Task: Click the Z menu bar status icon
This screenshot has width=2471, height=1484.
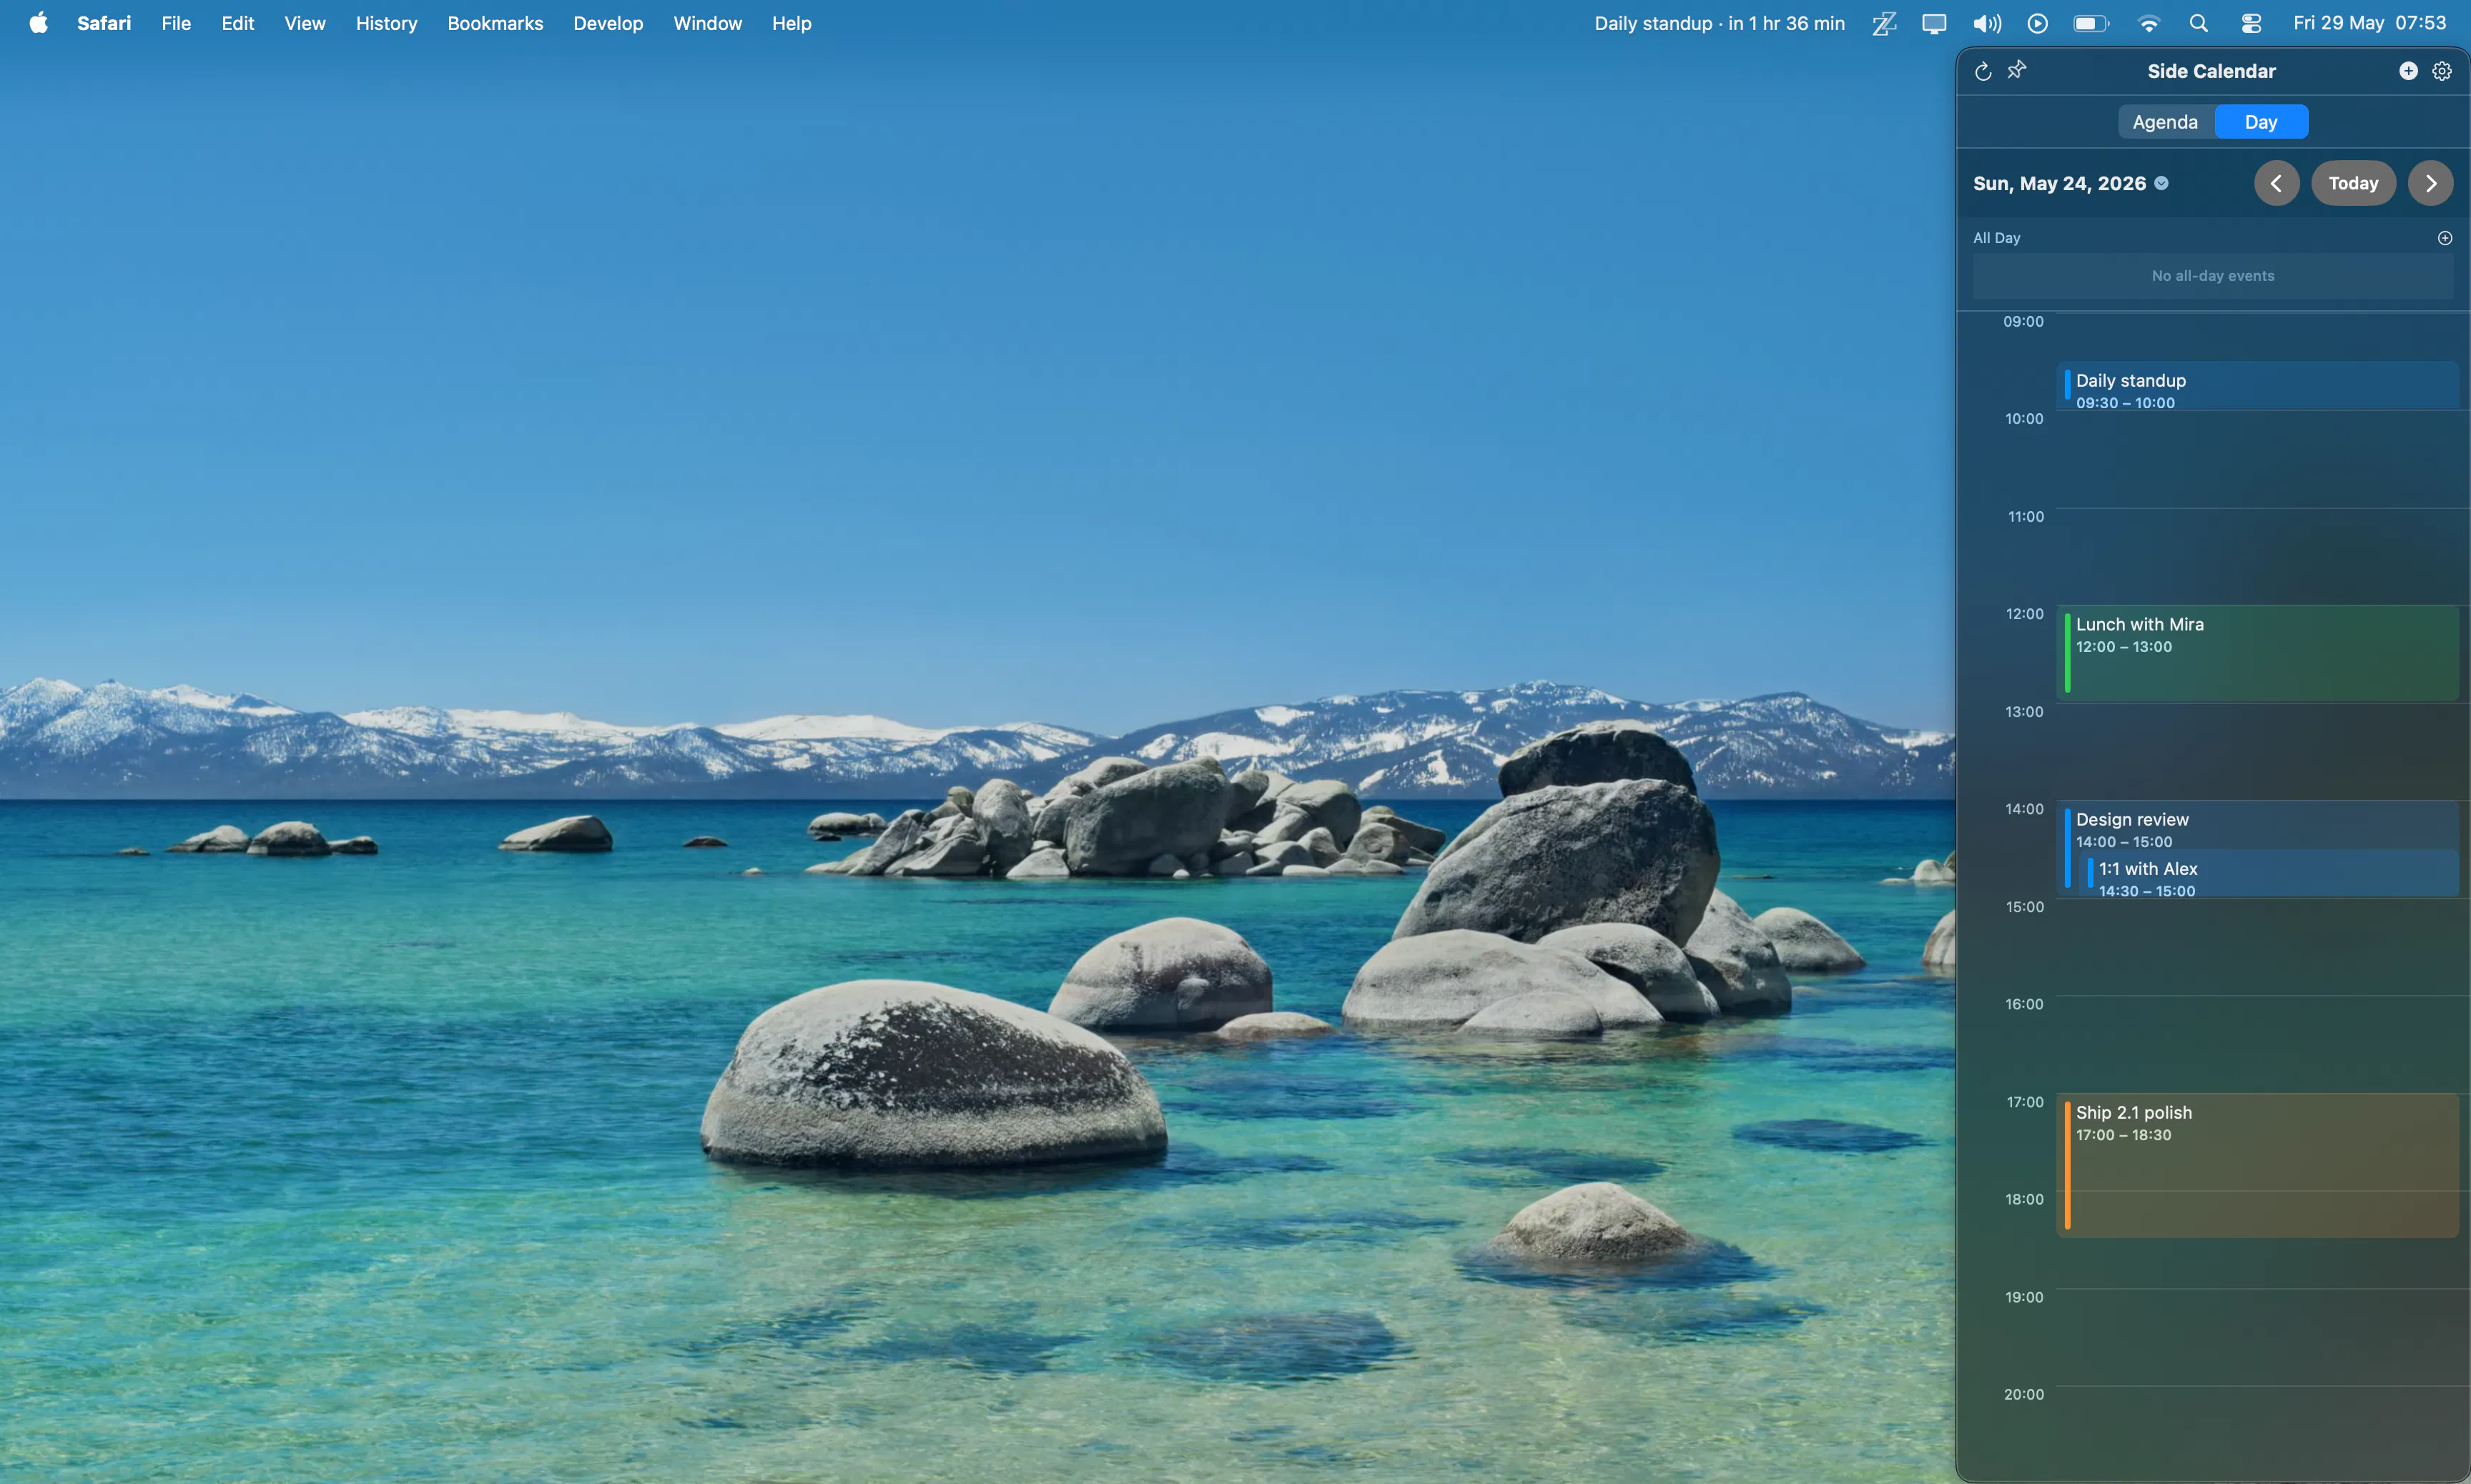Action: click(1884, 23)
